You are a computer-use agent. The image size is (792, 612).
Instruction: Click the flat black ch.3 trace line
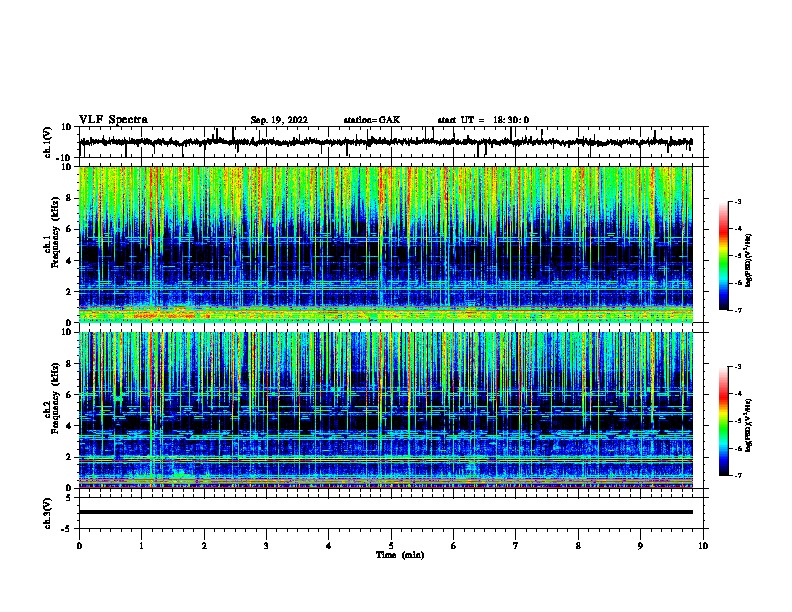click(x=386, y=512)
